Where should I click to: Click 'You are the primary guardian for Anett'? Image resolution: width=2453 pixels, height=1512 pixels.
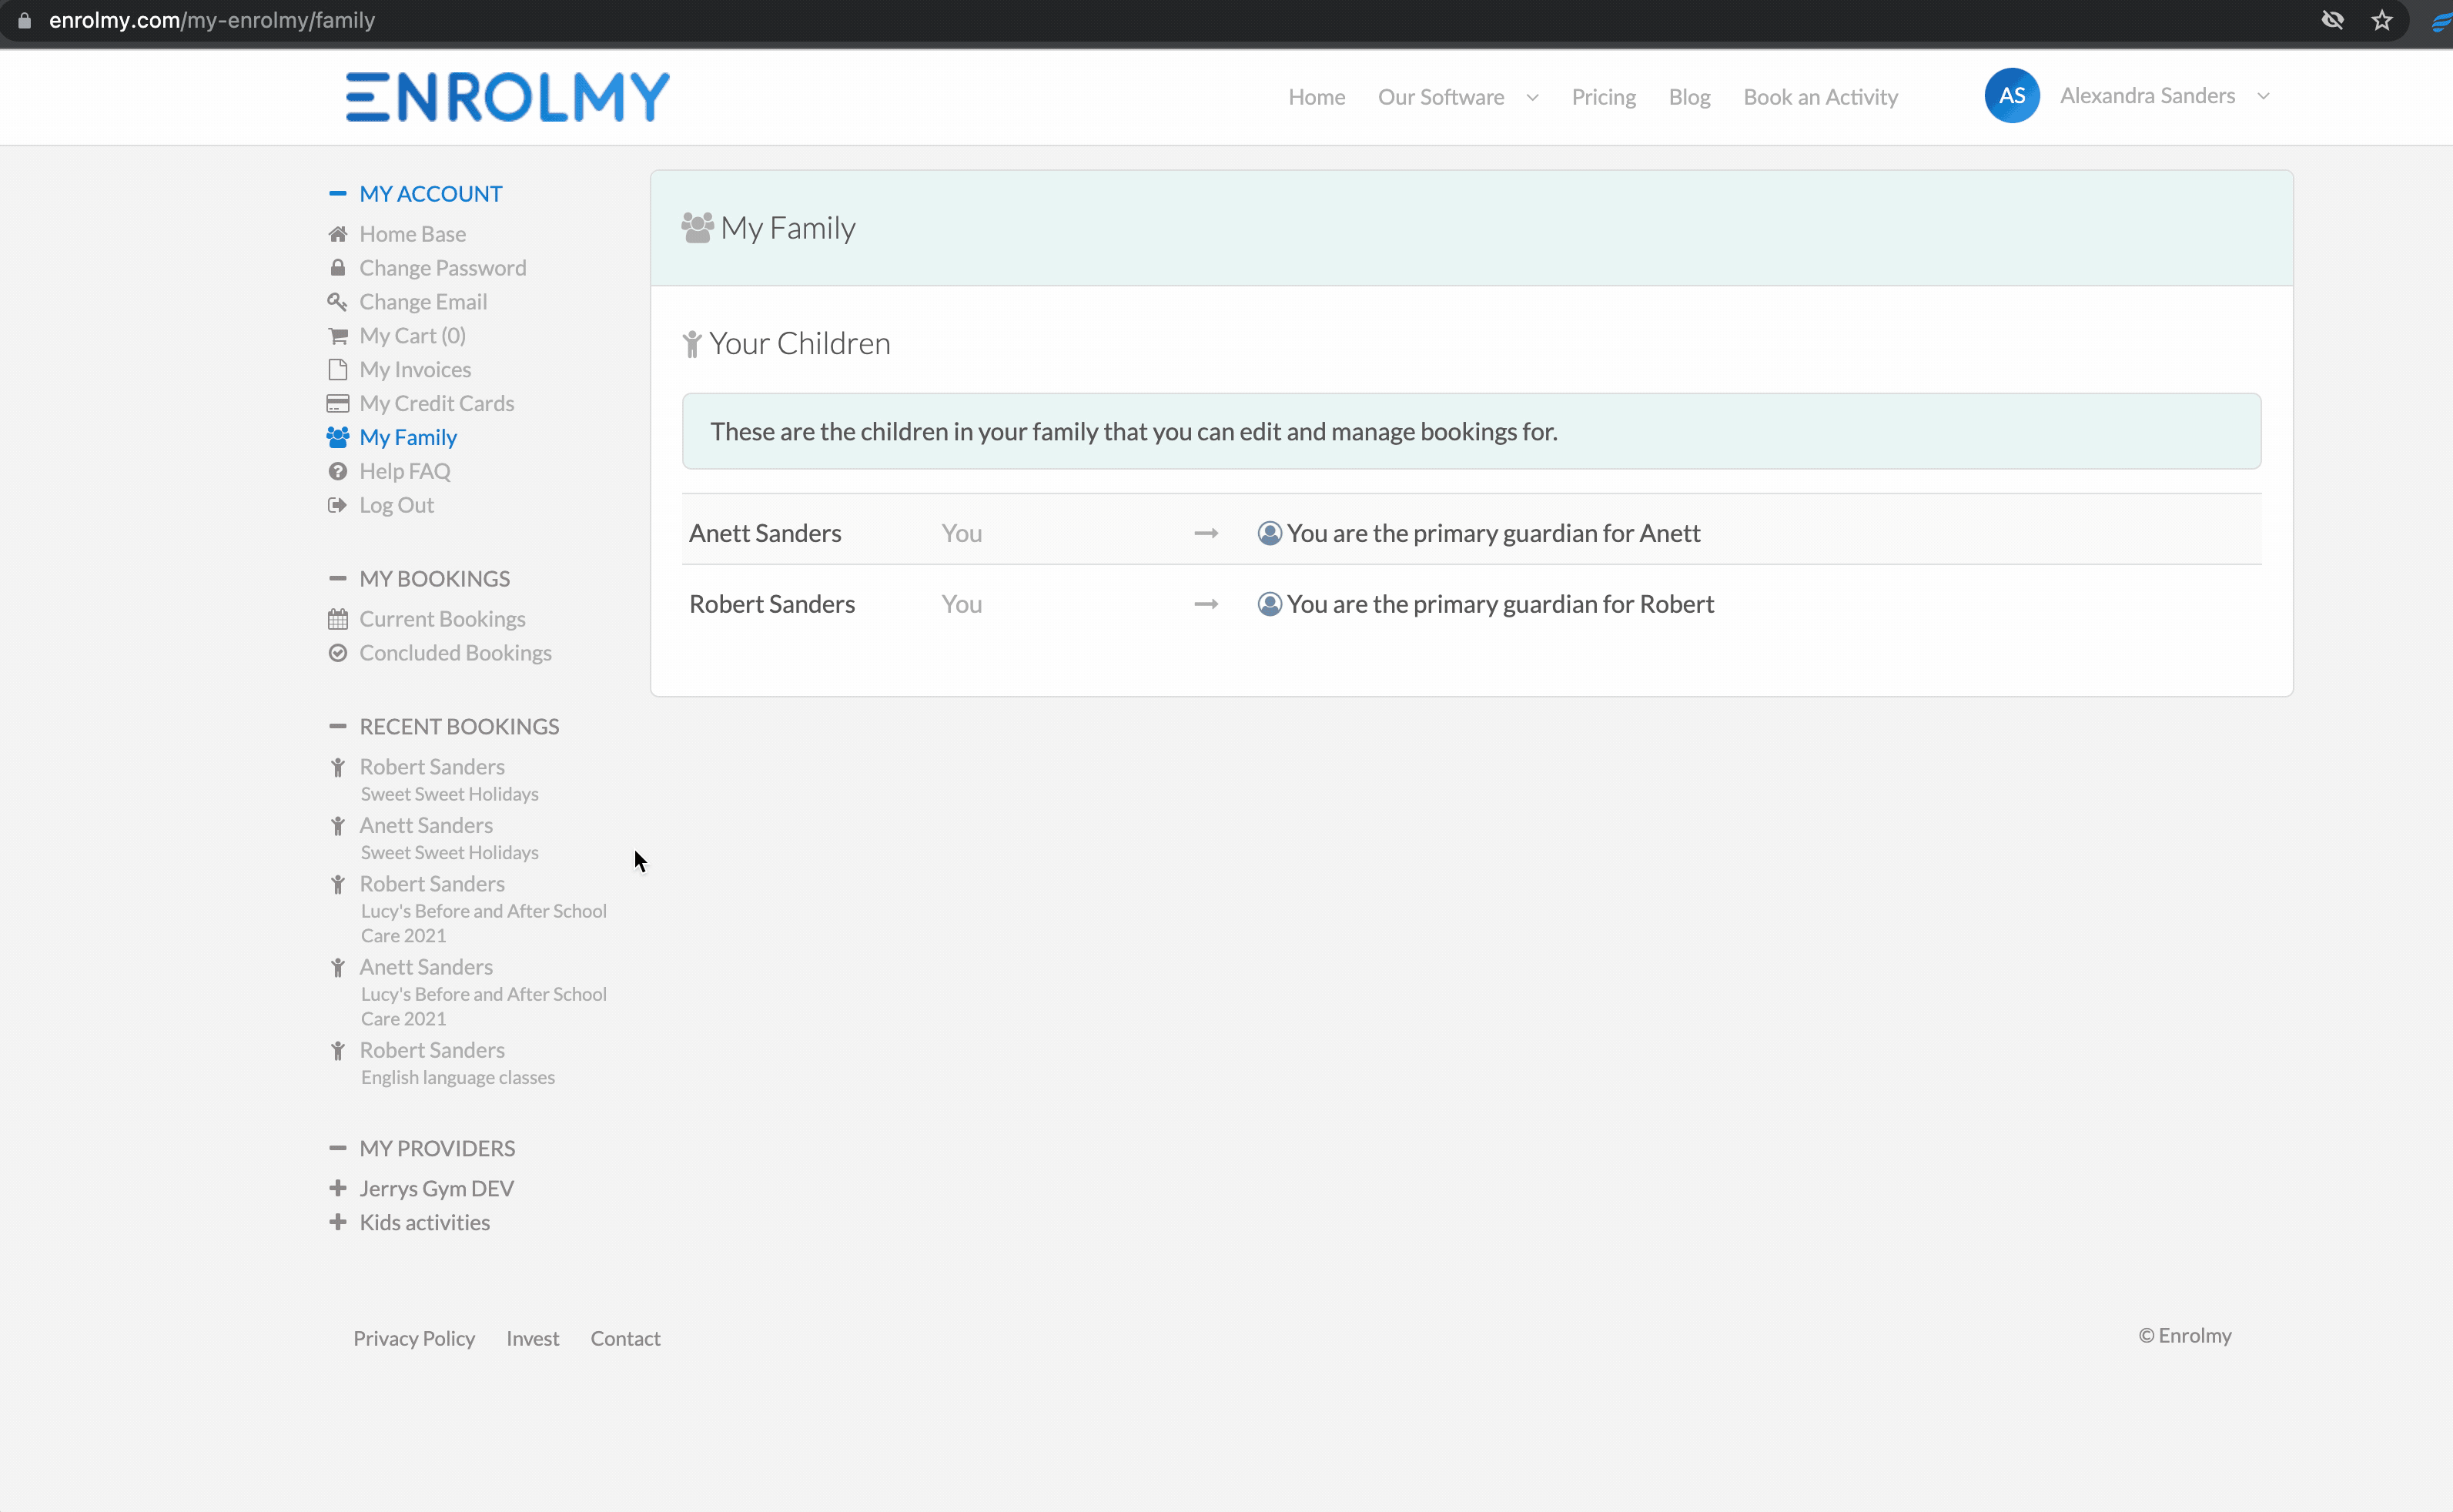point(1493,533)
